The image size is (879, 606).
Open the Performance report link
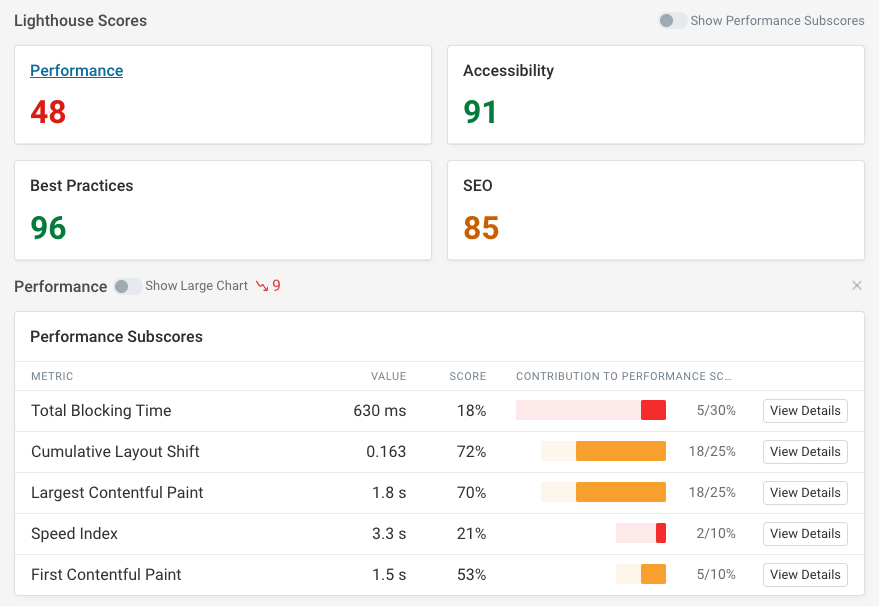[76, 70]
